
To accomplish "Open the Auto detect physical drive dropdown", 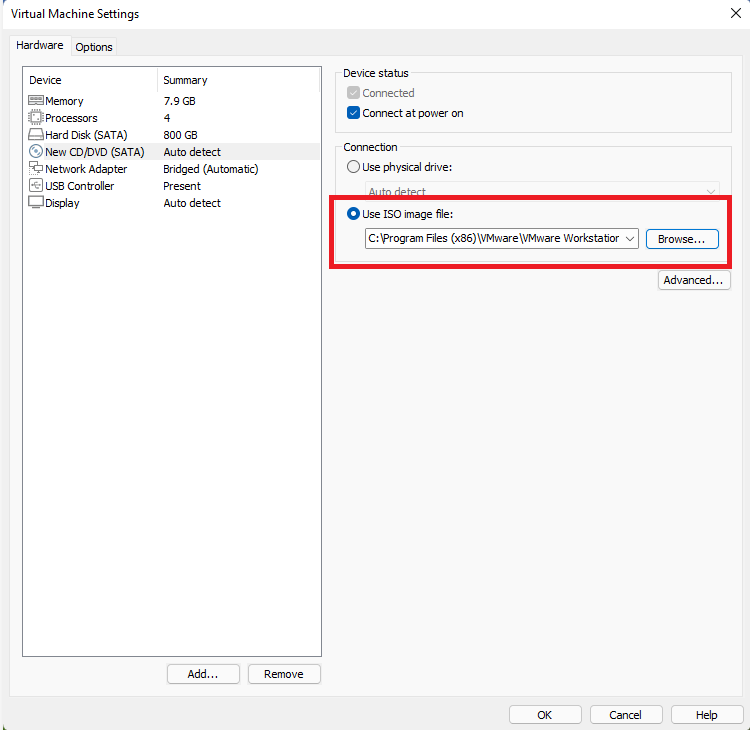I will 541,191.
